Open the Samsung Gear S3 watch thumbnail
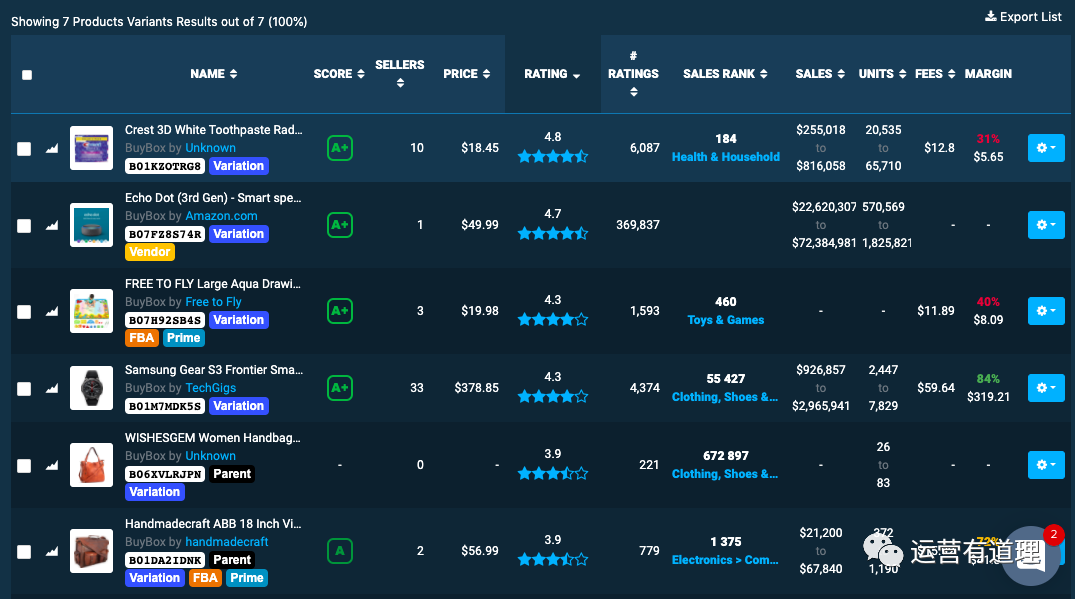Image resolution: width=1075 pixels, height=599 pixels. 91,388
